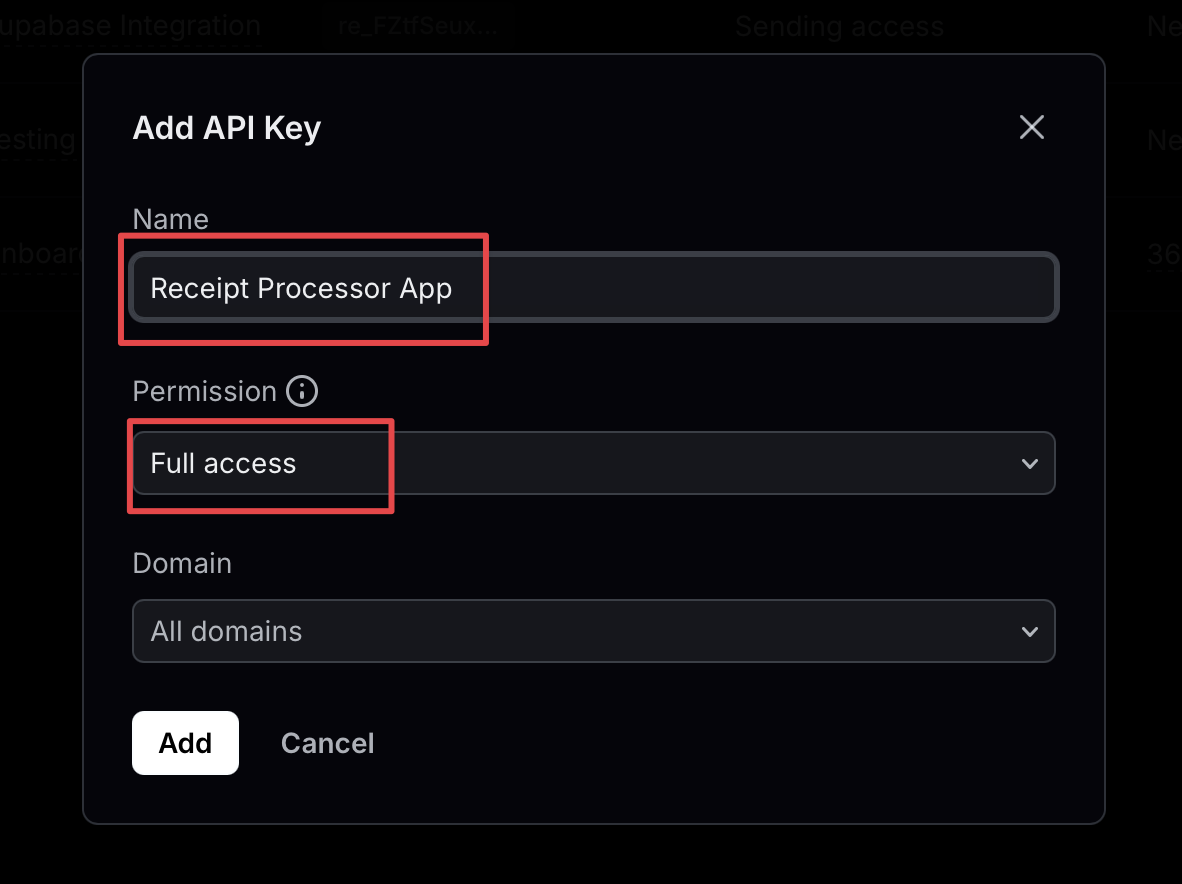The height and width of the screenshot is (884, 1182).
Task: Click the Name field label
Action: [x=170, y=219]
